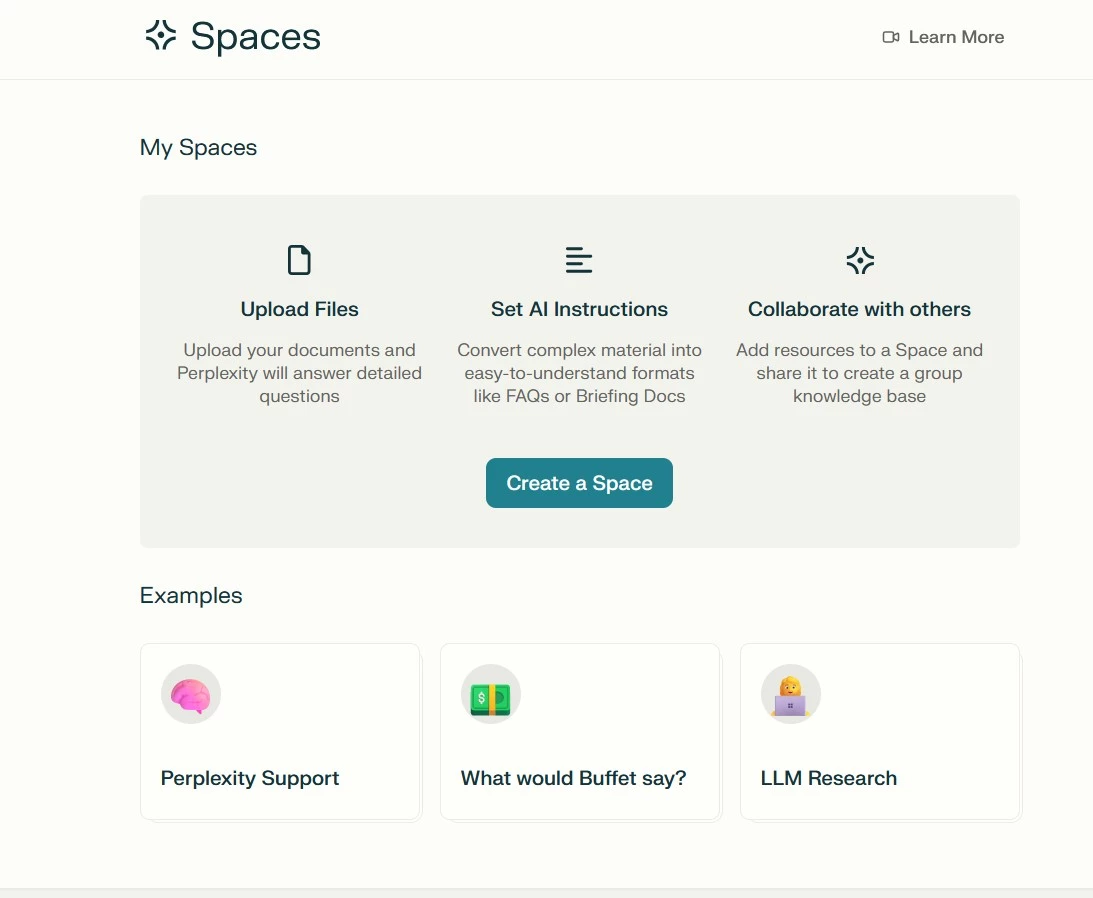The width and height of the screenshot is (1093, 898).
Task: Click the text 'Add resources to a Space and share it'
Action: click(x=859, y=361)
